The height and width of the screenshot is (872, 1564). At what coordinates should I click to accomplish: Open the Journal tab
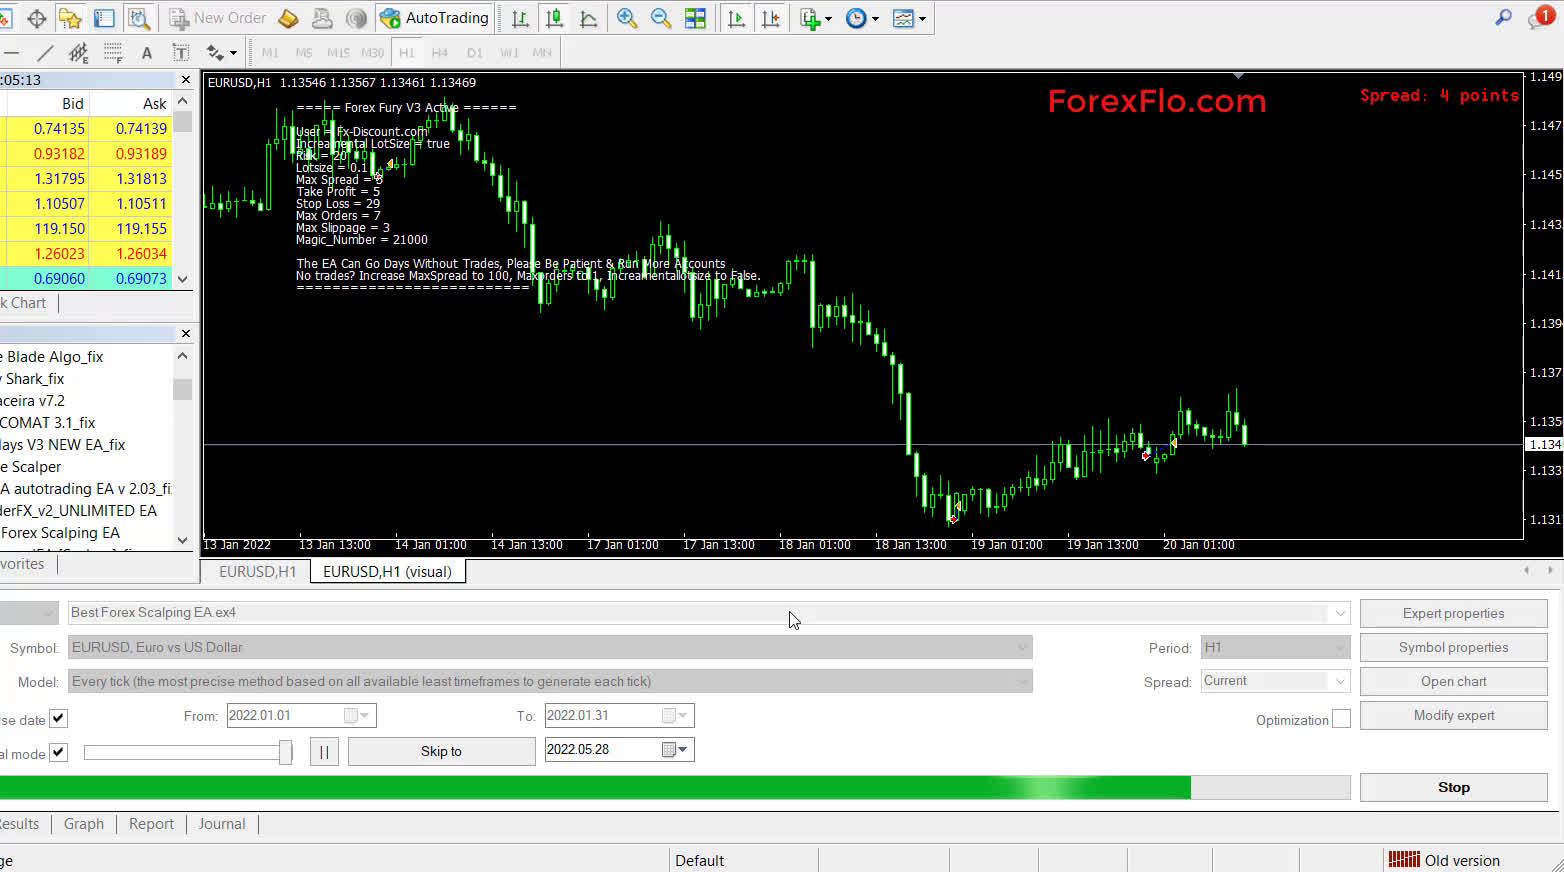pos(221,823)
